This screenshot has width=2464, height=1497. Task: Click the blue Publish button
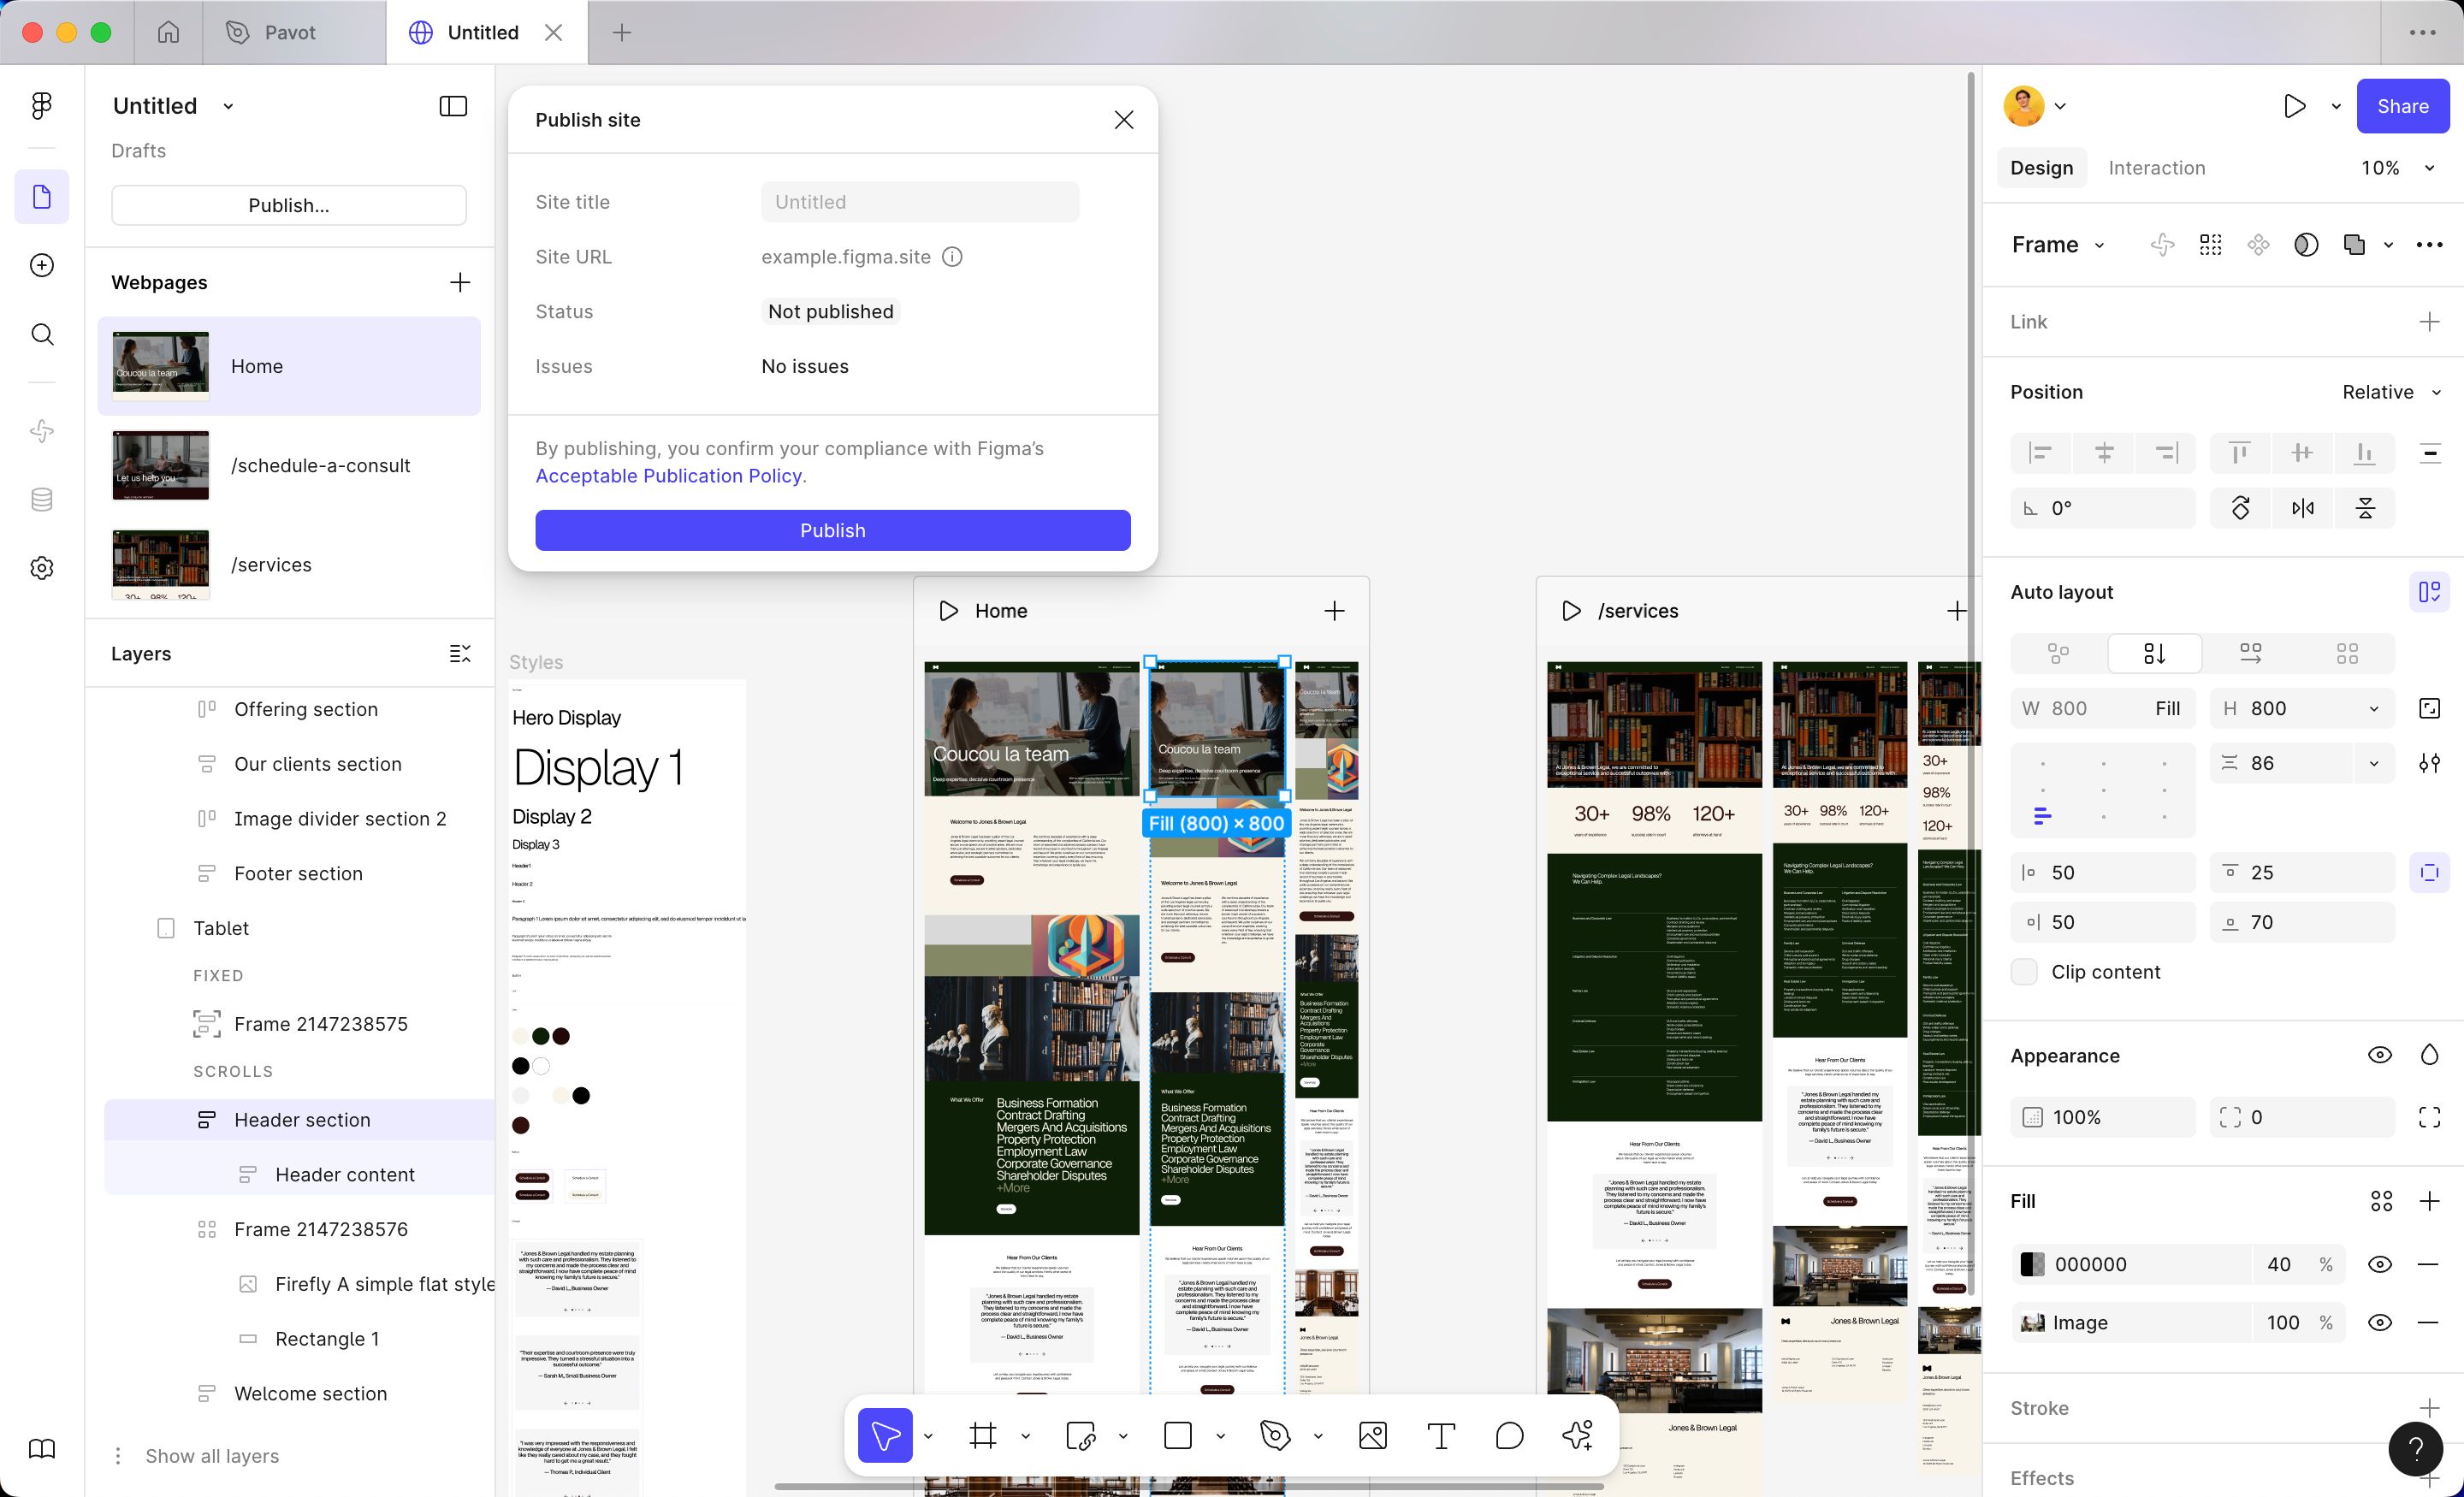832,530
